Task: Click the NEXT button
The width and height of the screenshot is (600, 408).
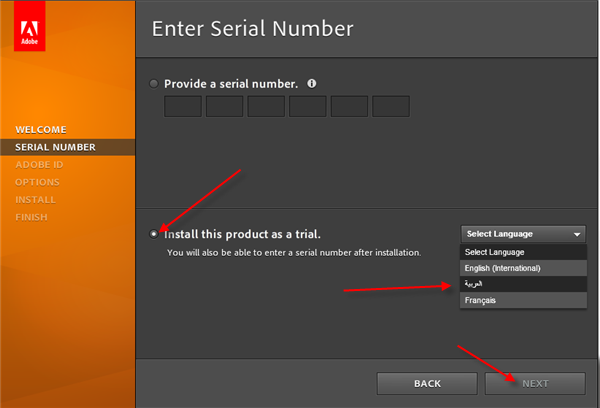Action: [535, 384]
